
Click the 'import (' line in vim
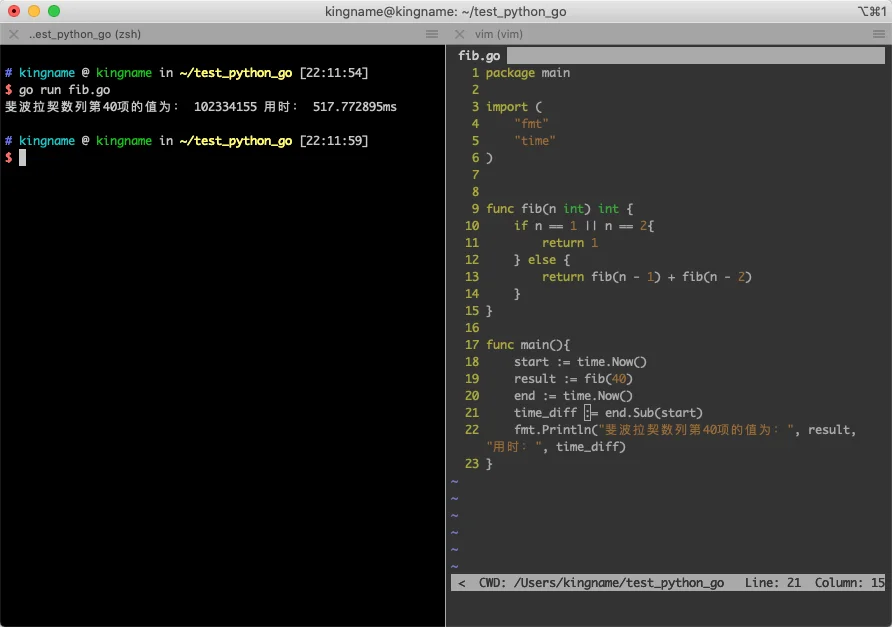pos(514,107)
